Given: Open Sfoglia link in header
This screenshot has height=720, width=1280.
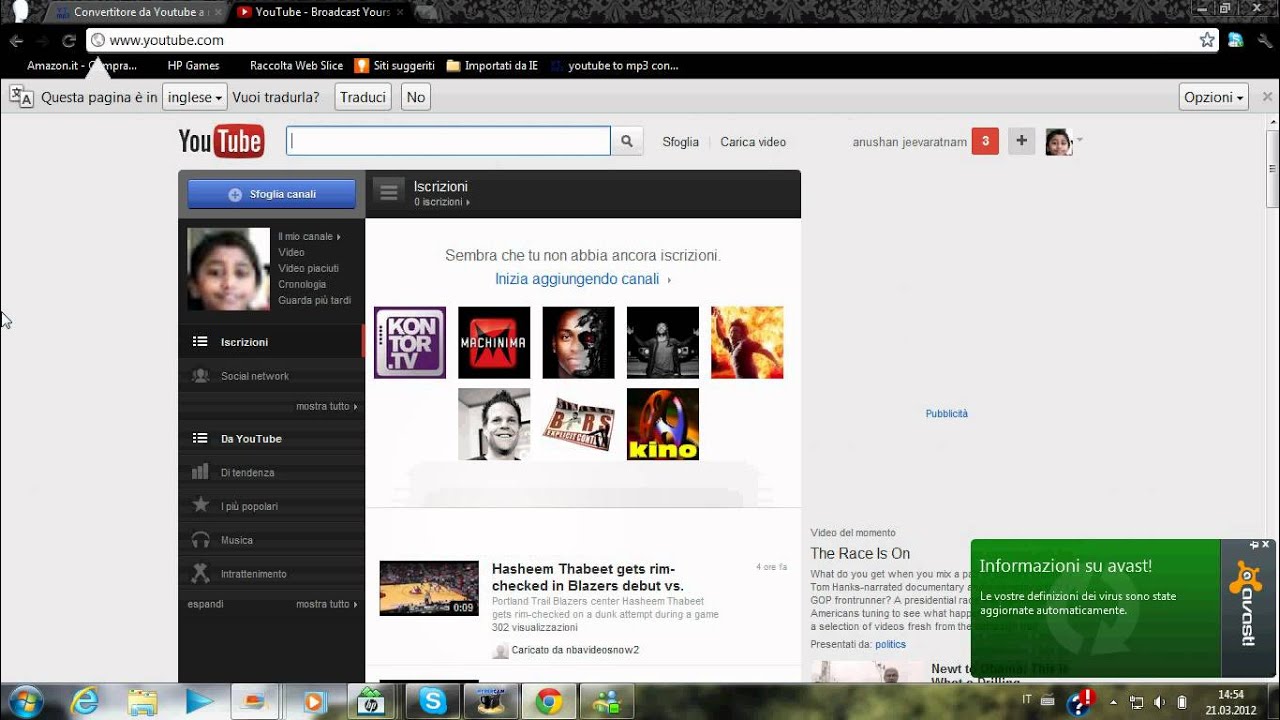Looking at the screenshot, I should pyautogui.click(x=680, y=142).
